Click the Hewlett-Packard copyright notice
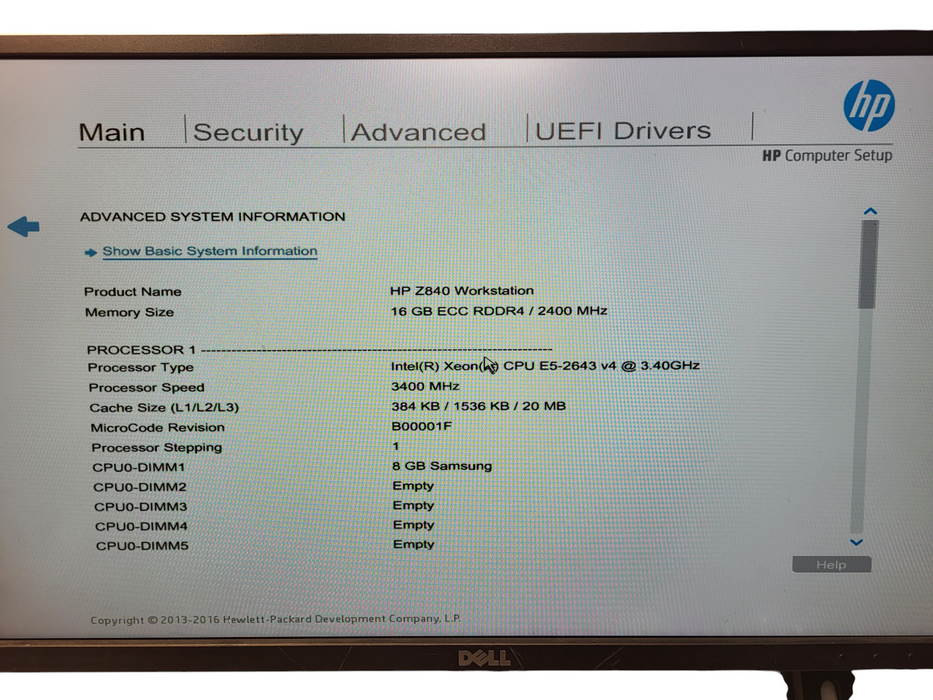The height and width of the screenshot is (700, 933). coord(275,619)
